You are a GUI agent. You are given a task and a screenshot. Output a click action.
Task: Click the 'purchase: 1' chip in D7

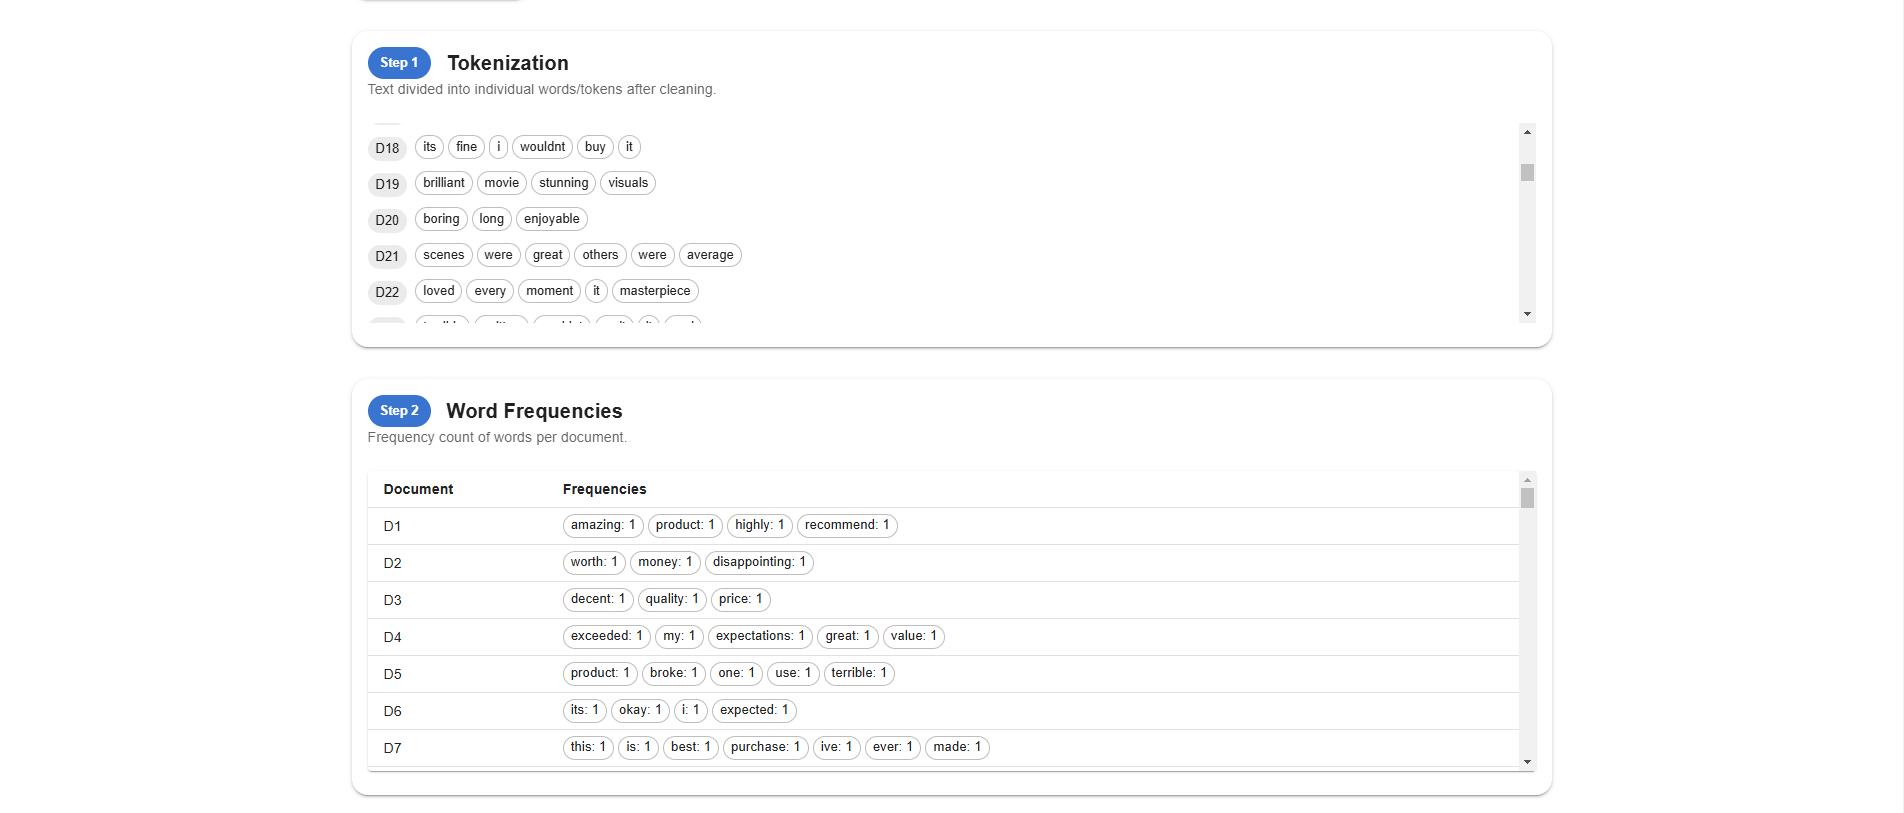[766, 747]
